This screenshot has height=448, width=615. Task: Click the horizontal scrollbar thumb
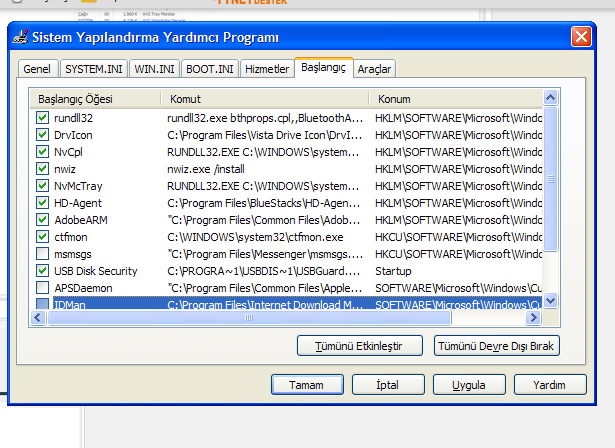pos(249,317)
